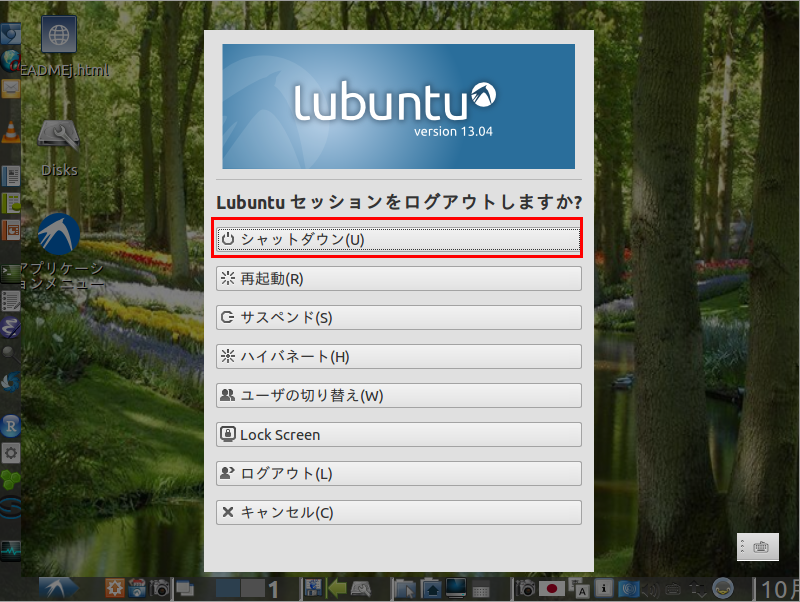Open the green hexagons sidebar icon

(10, 480)
